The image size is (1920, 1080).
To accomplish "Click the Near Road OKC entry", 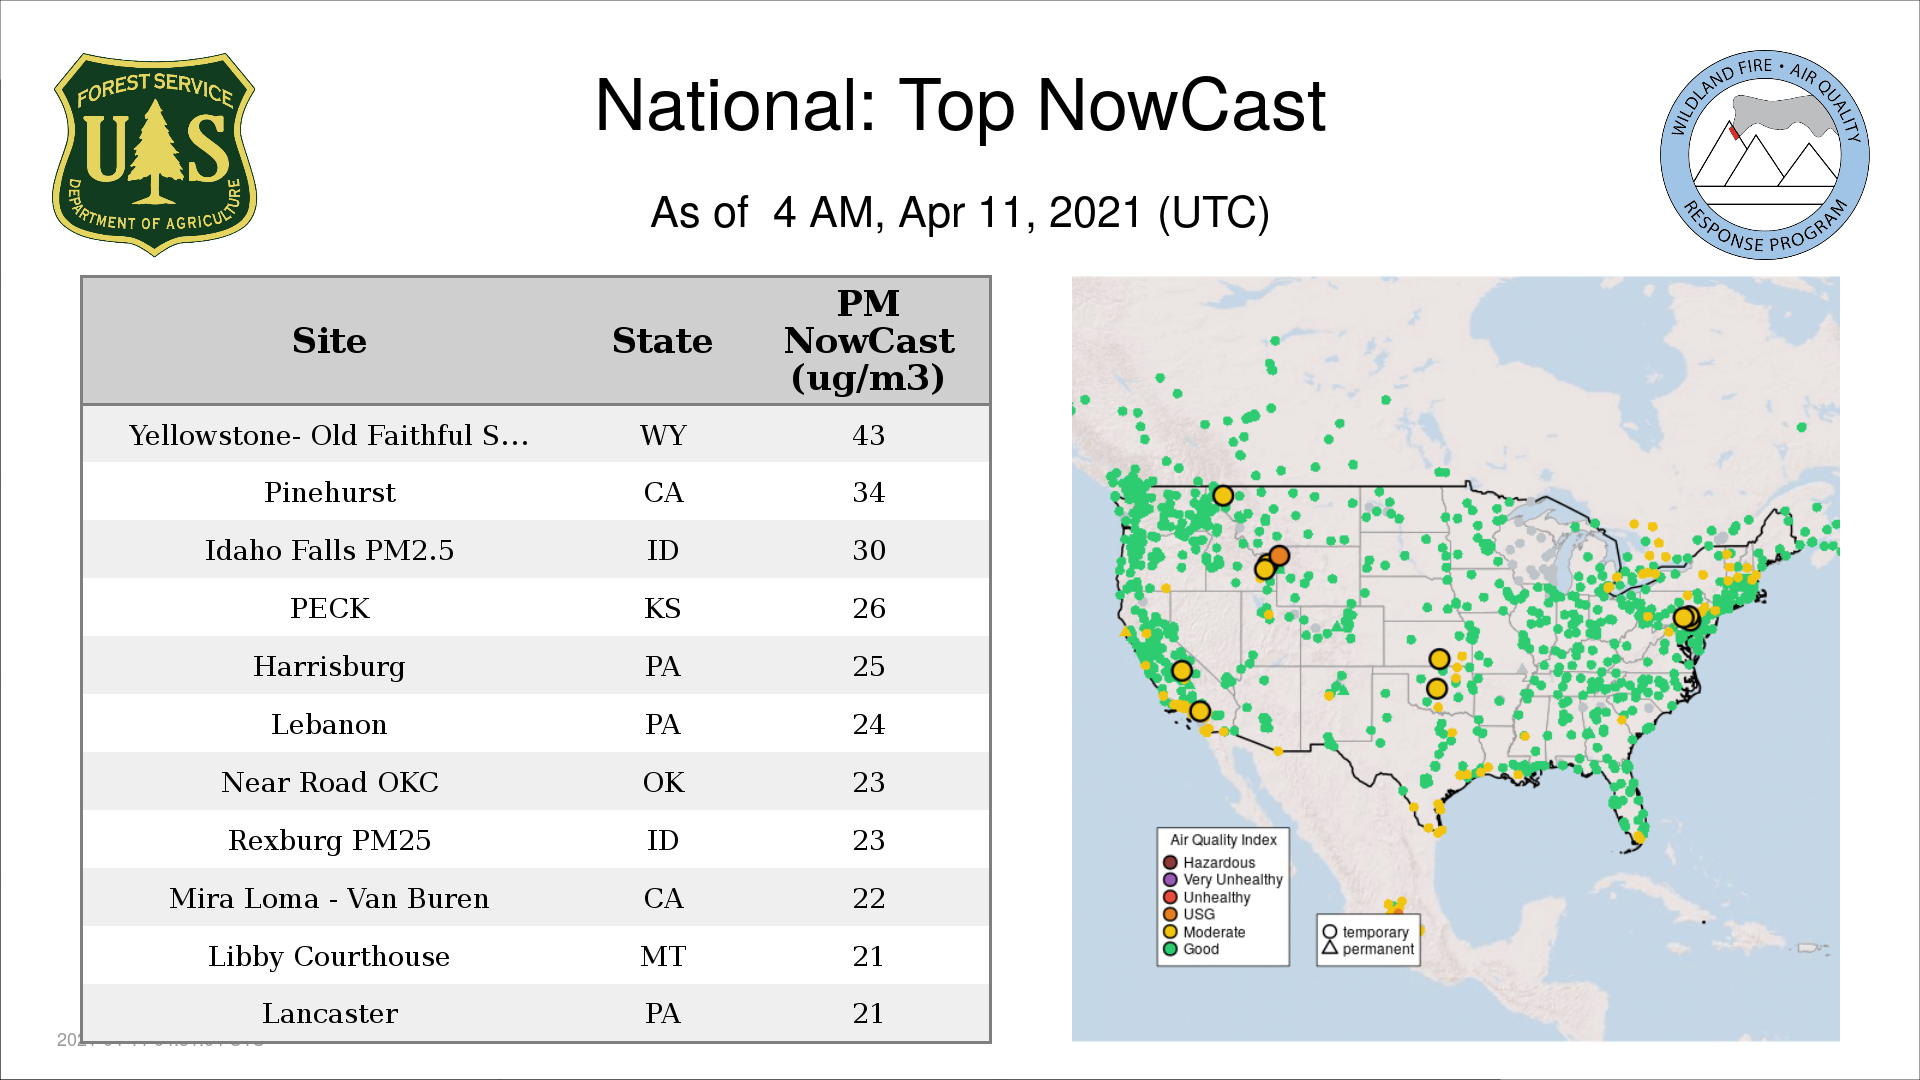I will click(329, 782).
